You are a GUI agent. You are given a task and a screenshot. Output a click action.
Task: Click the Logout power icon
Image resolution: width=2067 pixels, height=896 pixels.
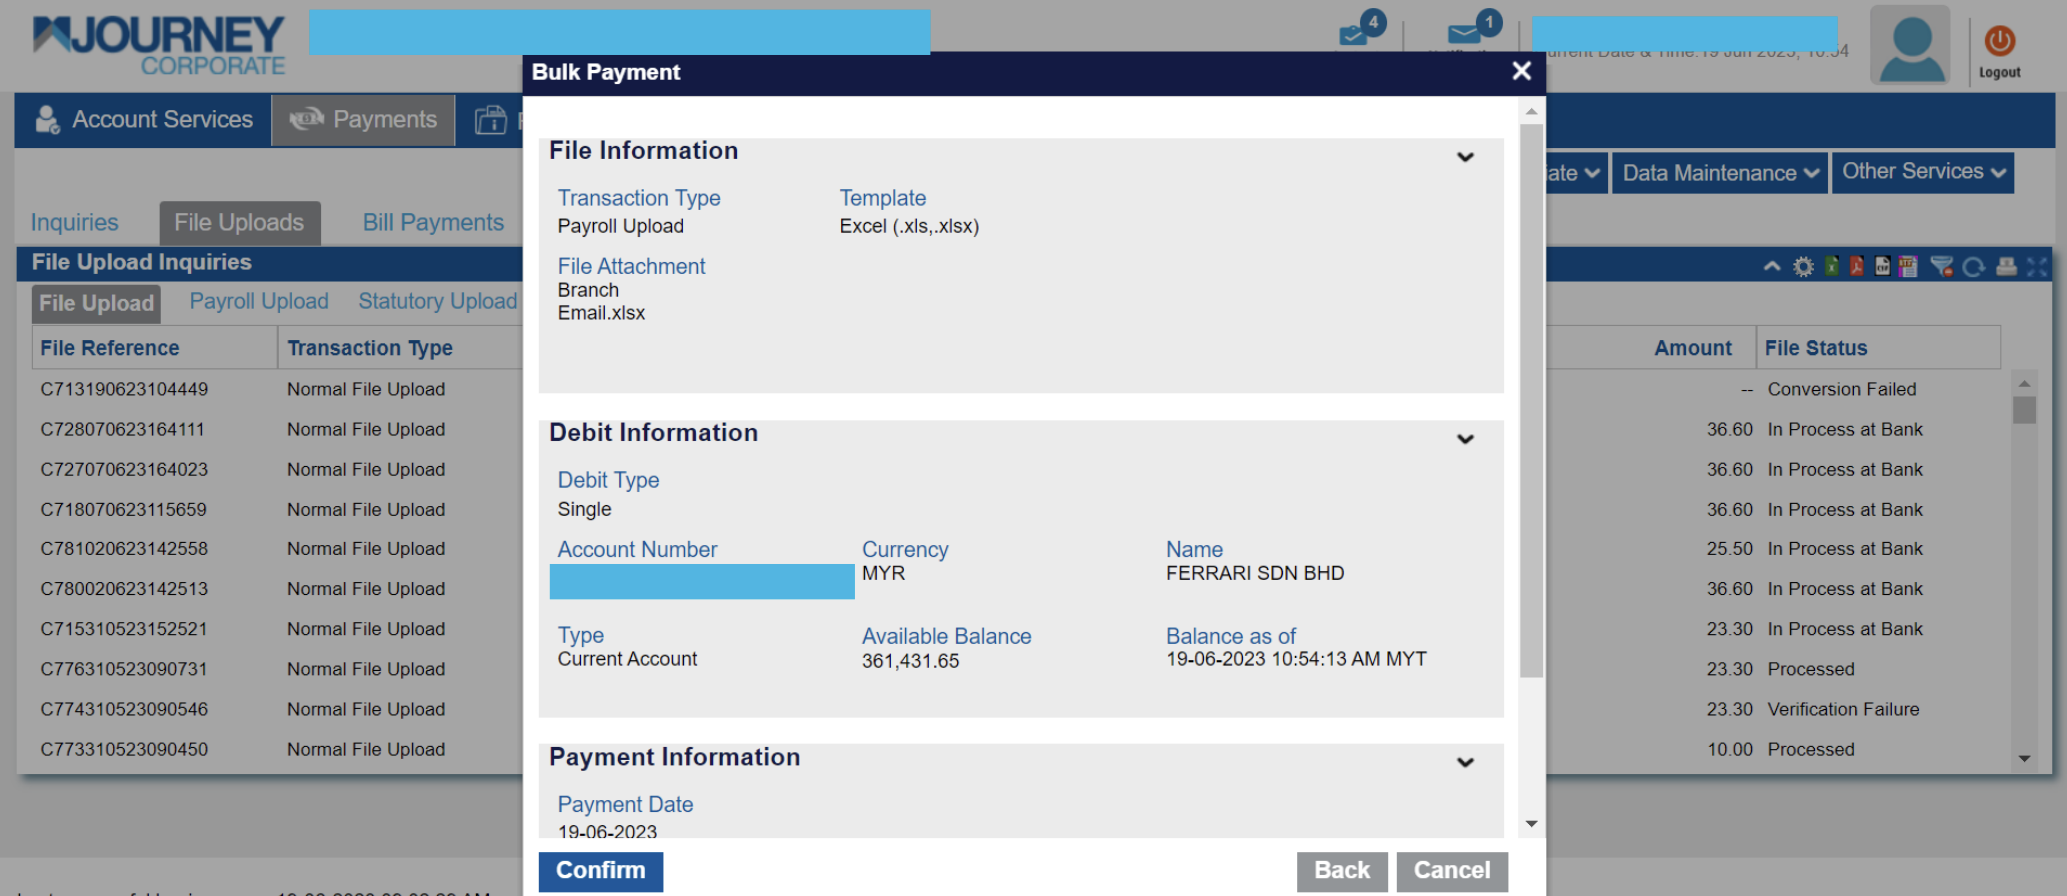click(x=1999, y=41)
